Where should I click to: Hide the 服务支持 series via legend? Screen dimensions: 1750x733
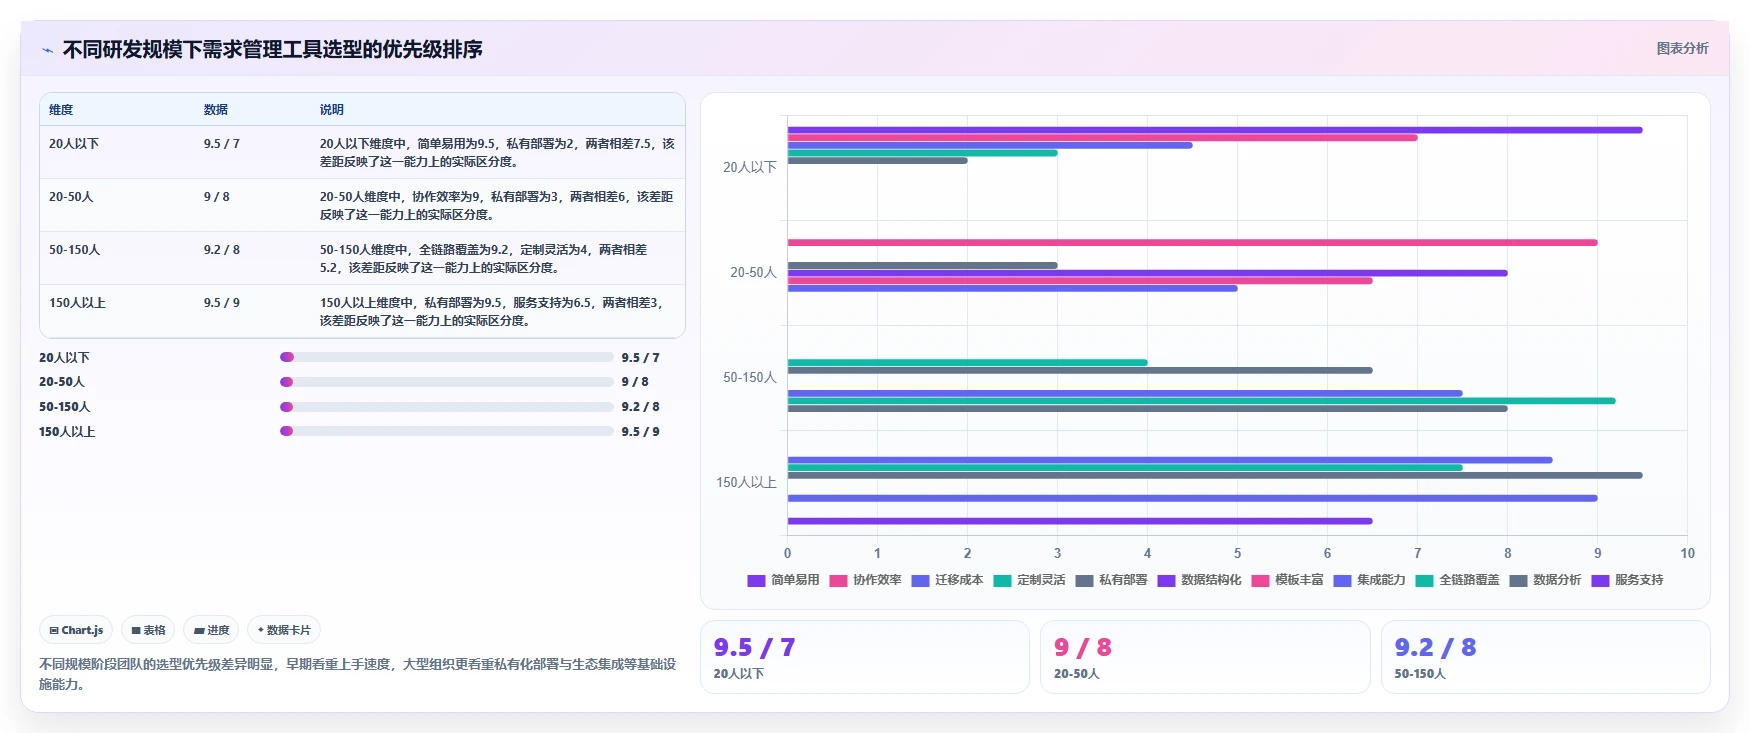pos(1627,580)
